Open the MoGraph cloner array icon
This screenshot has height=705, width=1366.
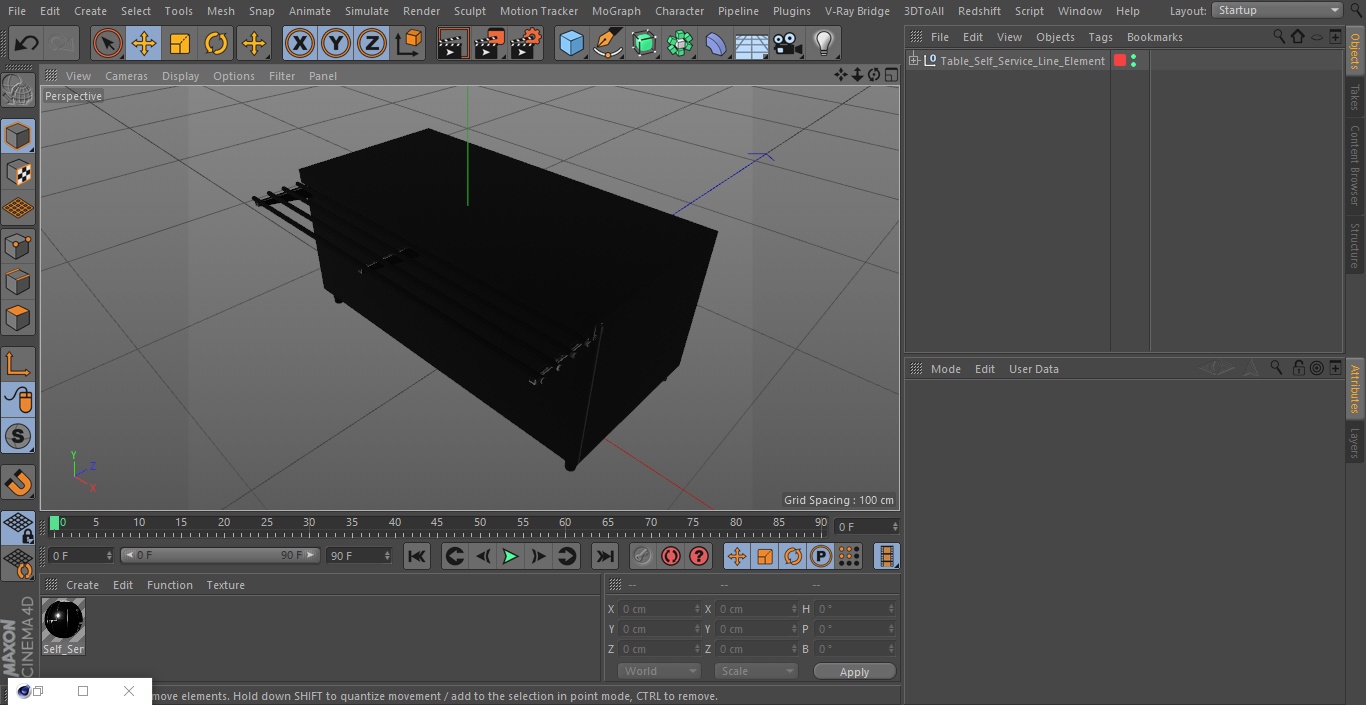(680, 44)
